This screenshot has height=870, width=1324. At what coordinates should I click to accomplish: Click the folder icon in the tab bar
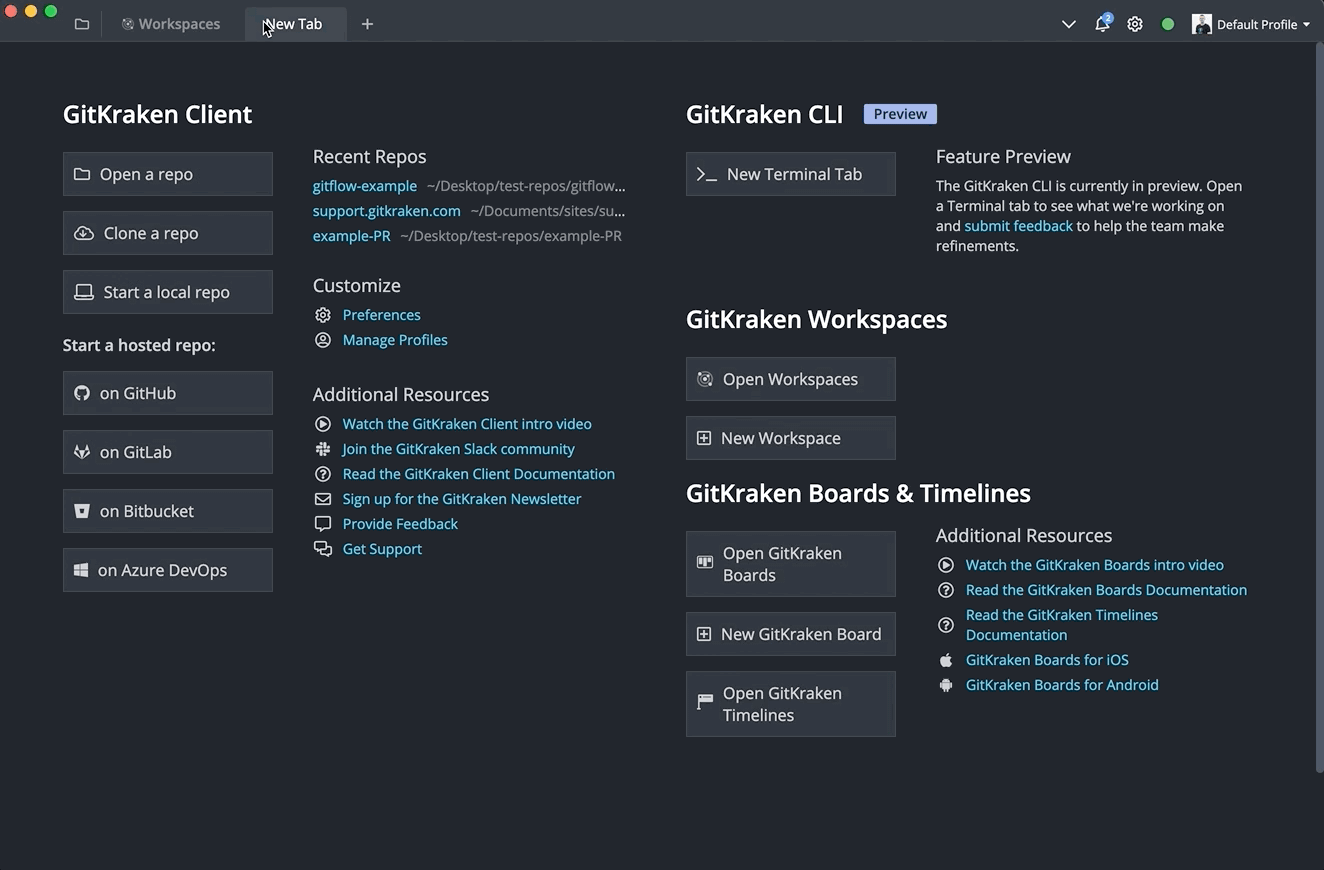82,24
